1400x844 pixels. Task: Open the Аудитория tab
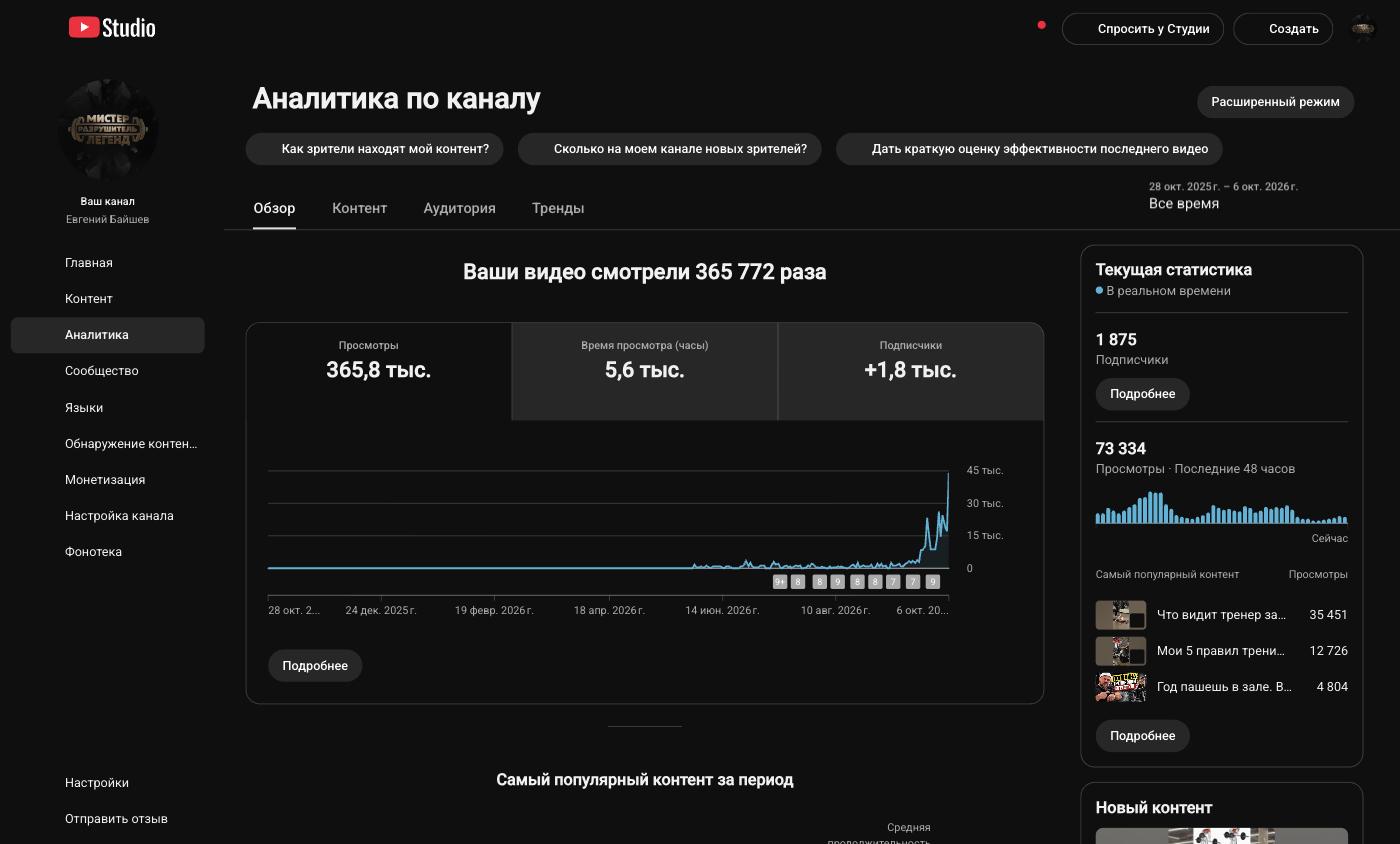pos(459,208)
